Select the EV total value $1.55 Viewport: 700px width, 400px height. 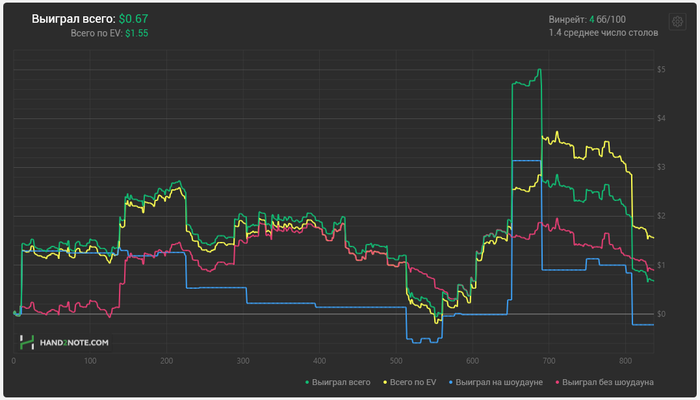137,33
